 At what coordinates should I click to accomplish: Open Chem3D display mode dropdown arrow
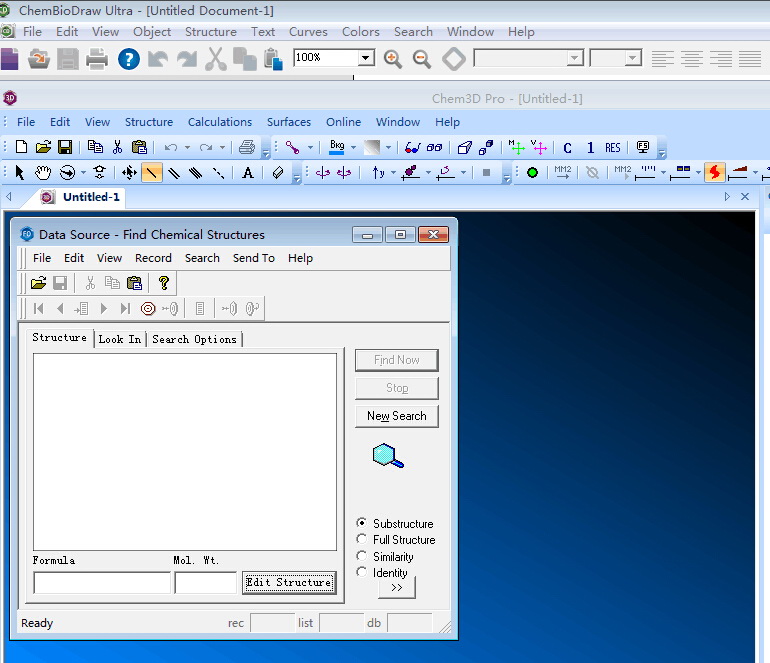point(310,147)
